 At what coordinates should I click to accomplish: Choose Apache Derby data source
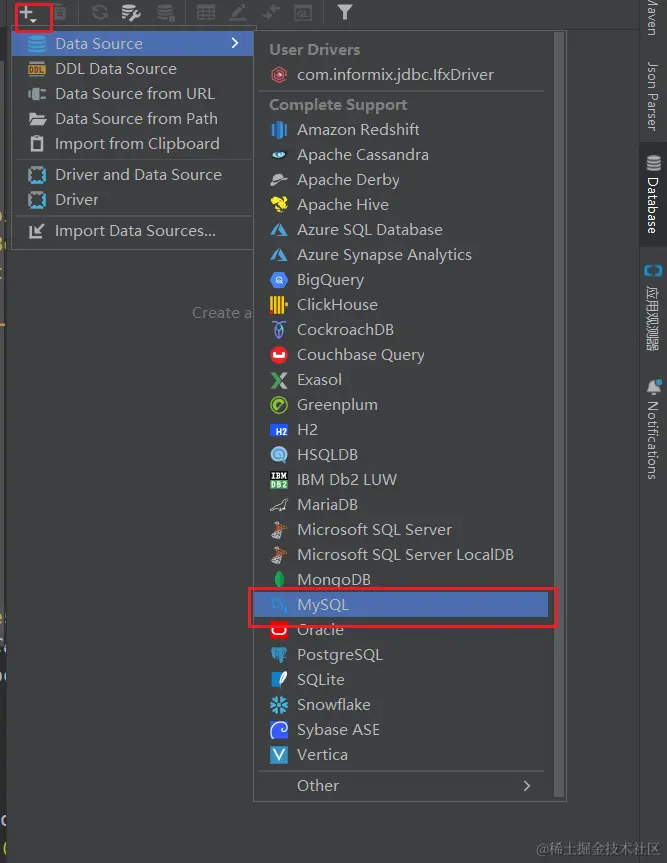coord(401,180)
